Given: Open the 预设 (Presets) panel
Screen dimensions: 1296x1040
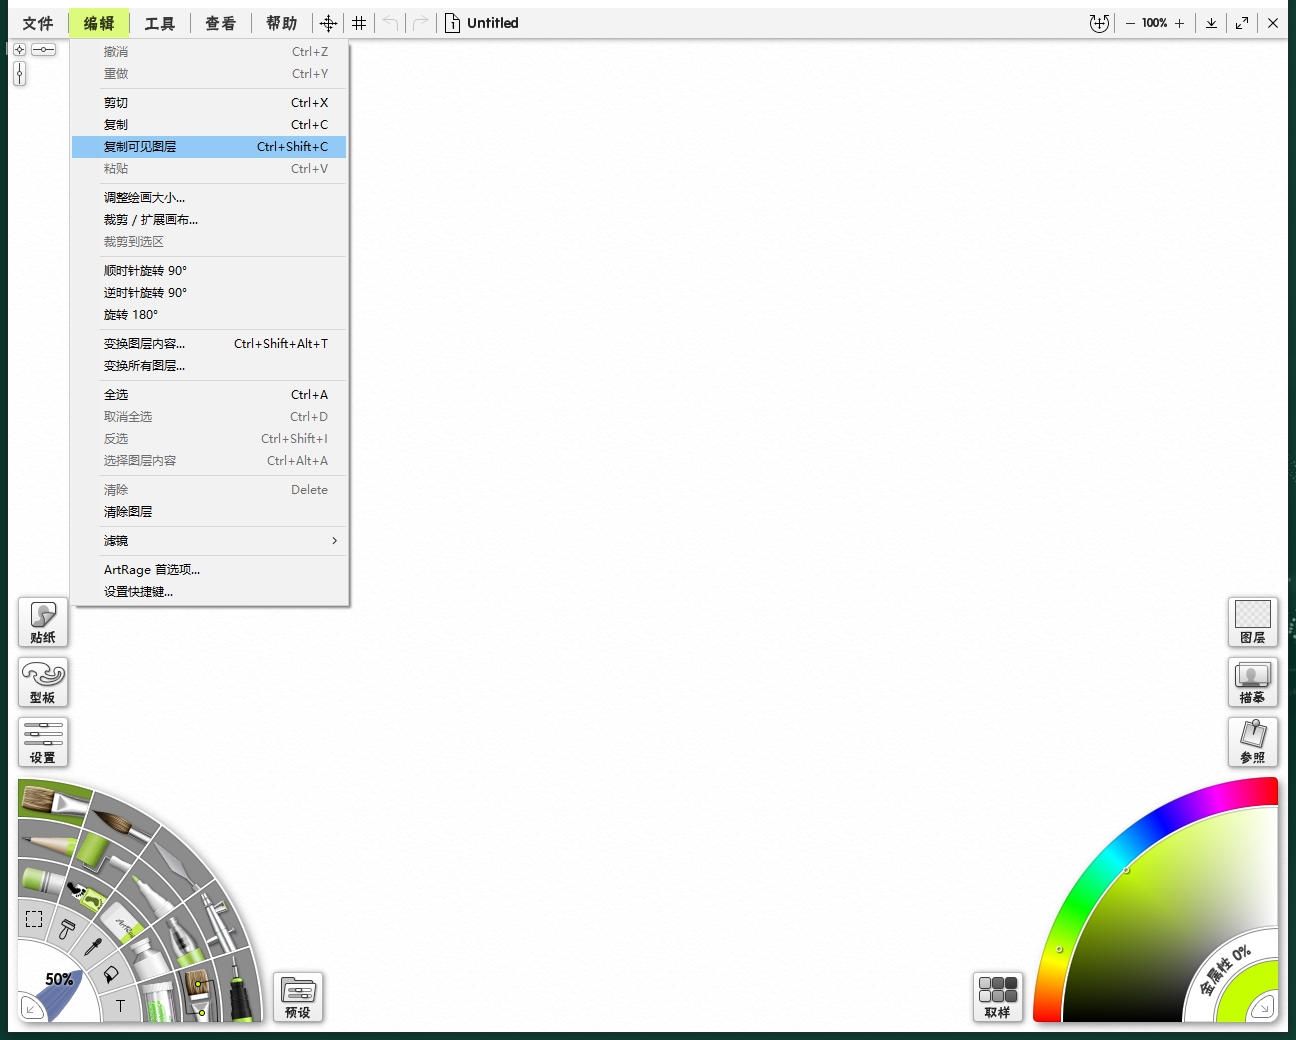Looking at the screenshot, I should point(298,996).
